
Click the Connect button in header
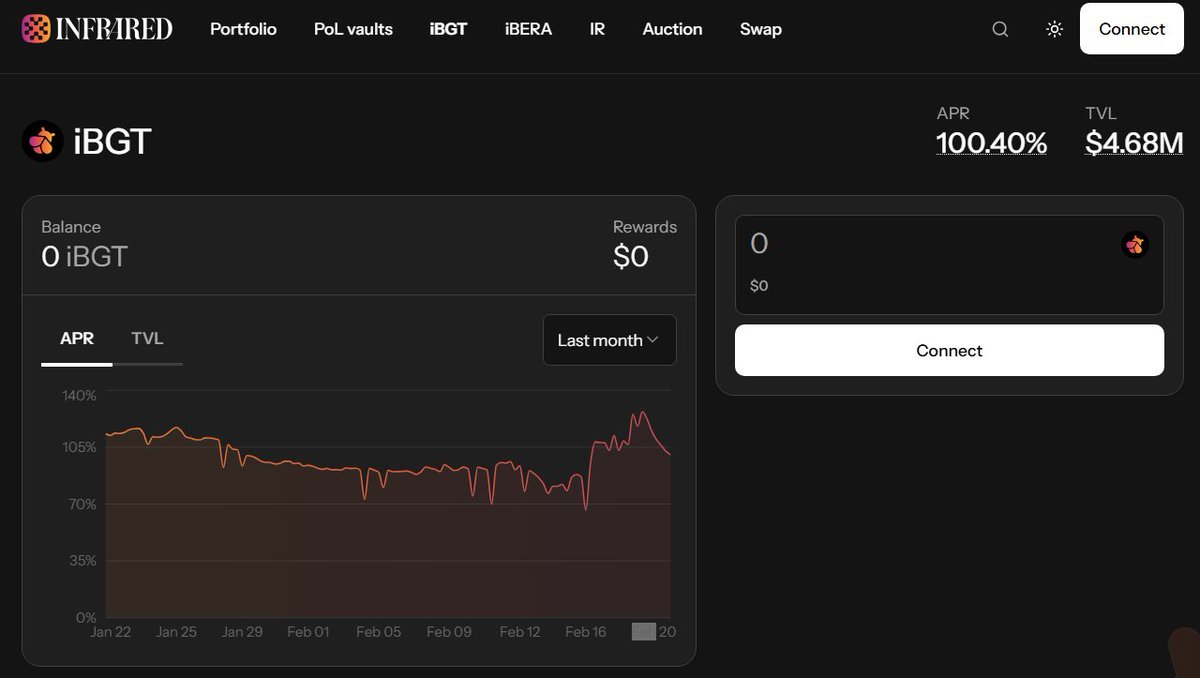[x=1132, y=29]
